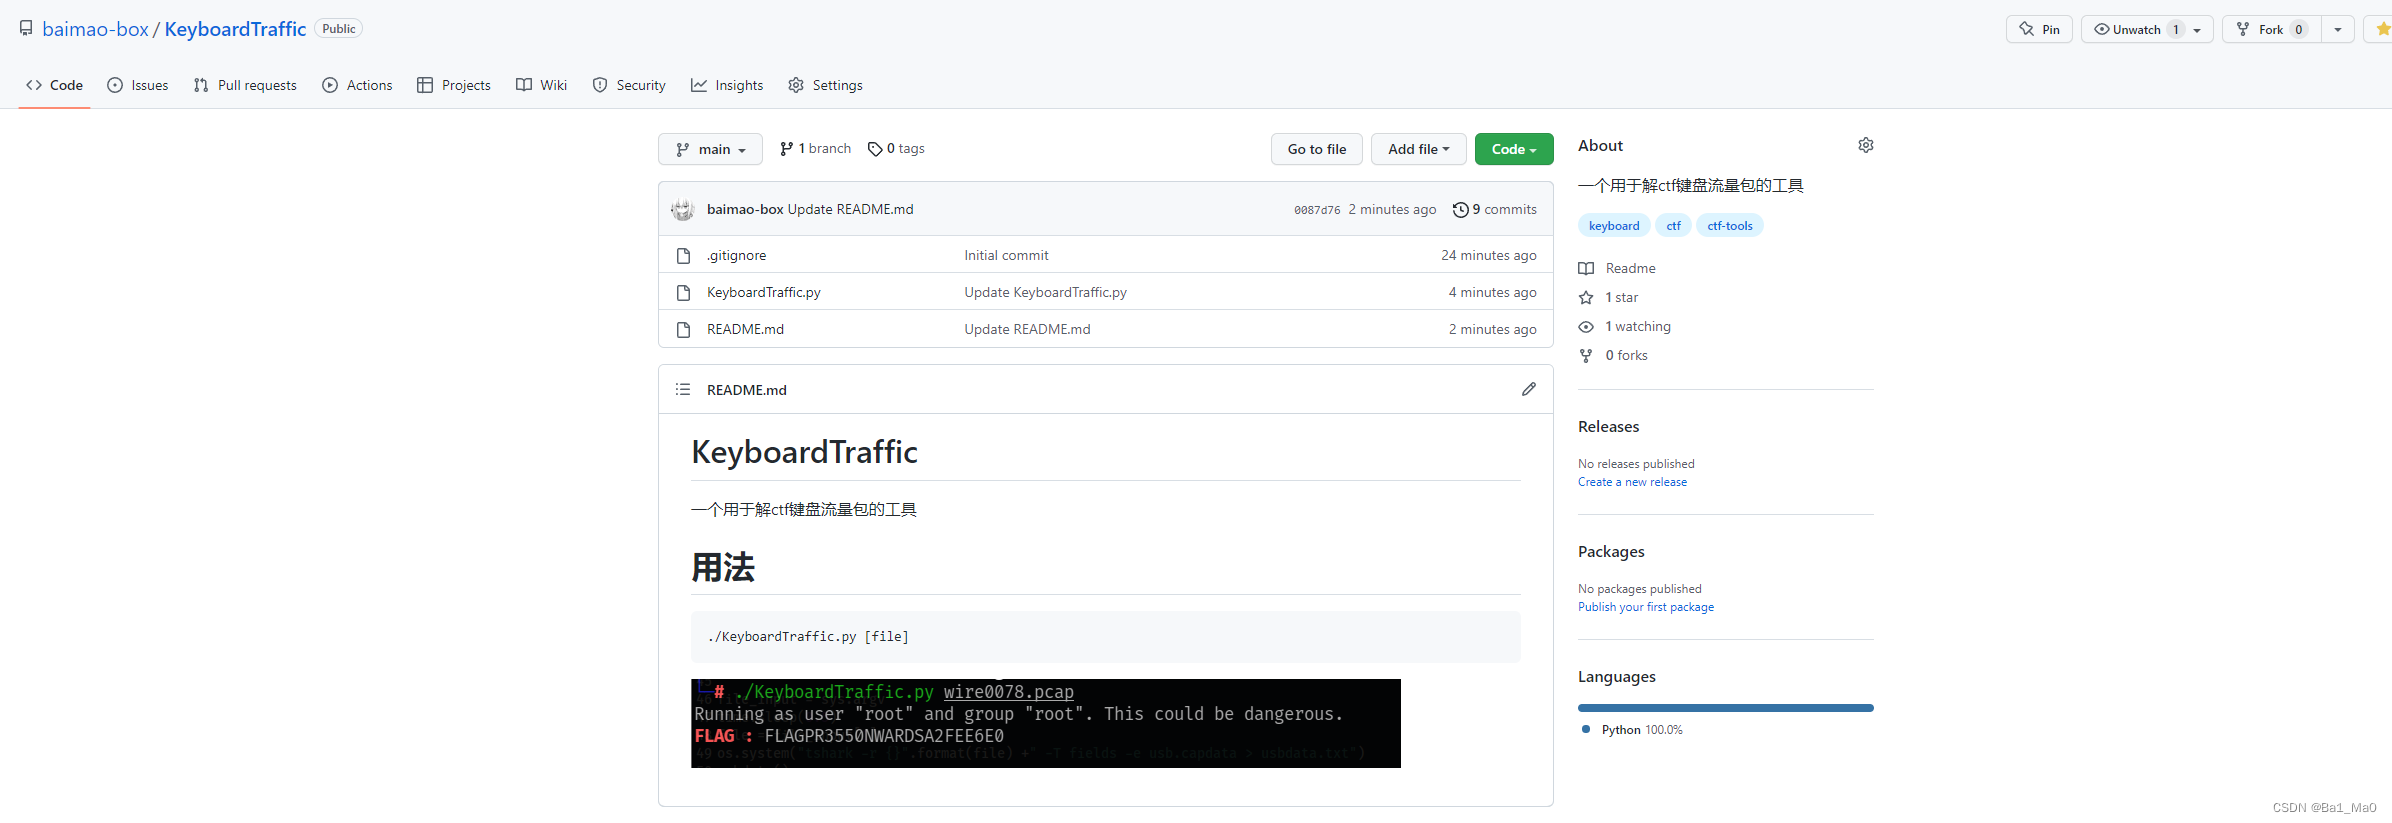
Task: Open the Pull requests tab
Action: click(245, 85)
